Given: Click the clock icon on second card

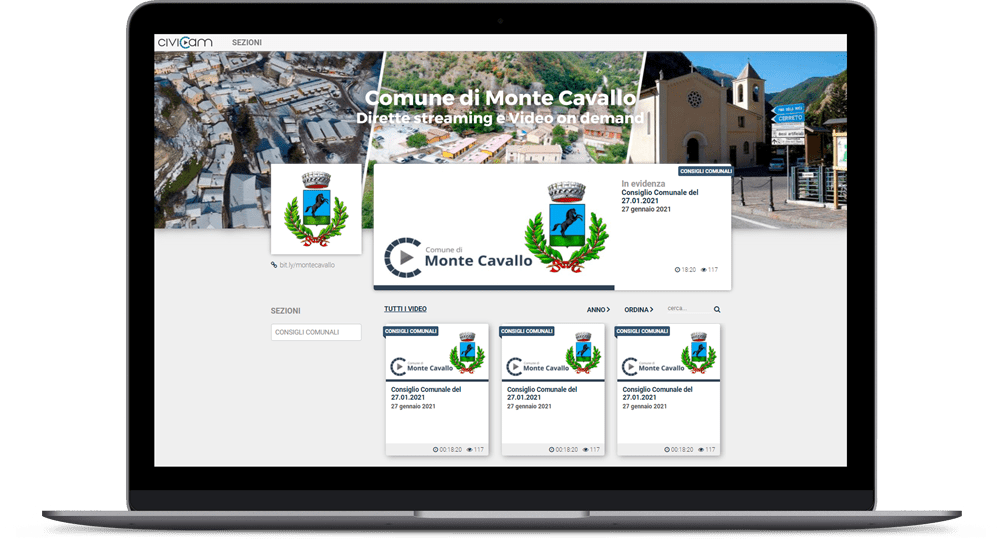Looking at the screenshot, I should [552, 450].
